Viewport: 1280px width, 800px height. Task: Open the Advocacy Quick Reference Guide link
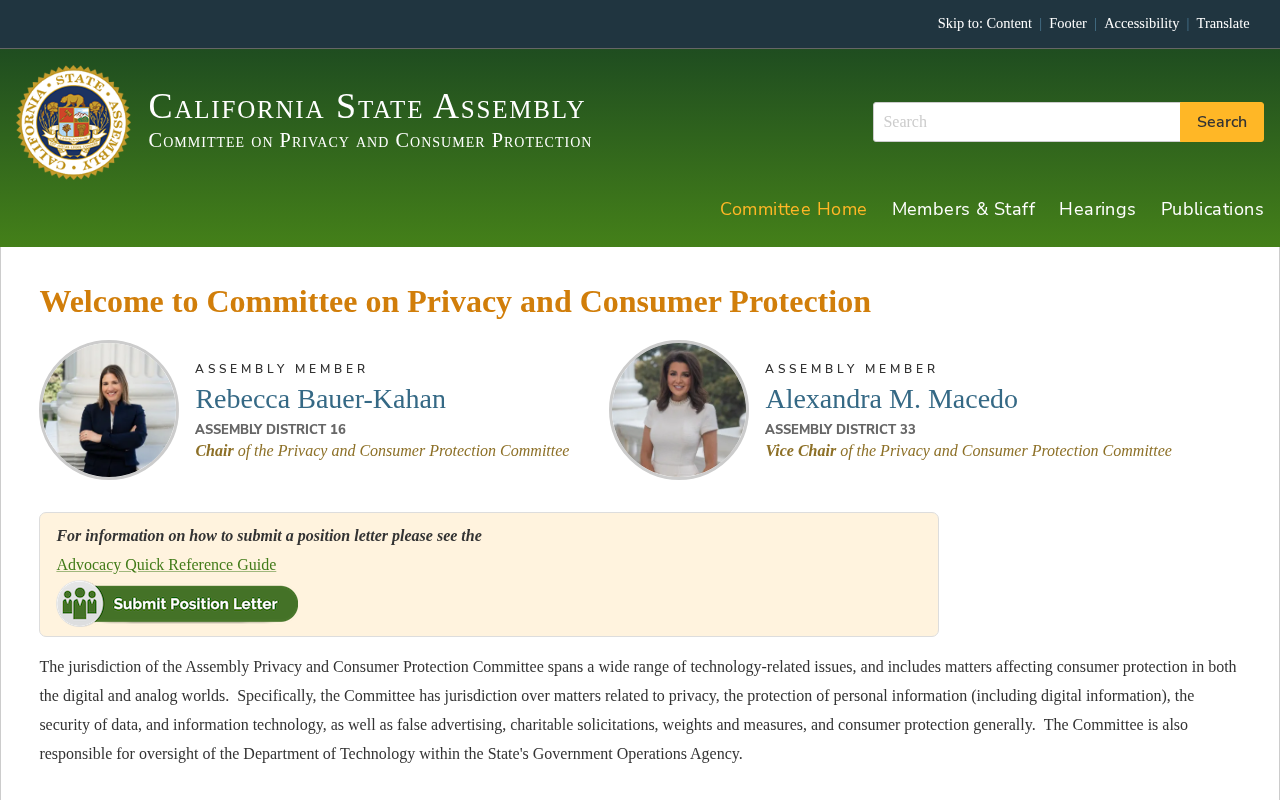click(166, 565)
